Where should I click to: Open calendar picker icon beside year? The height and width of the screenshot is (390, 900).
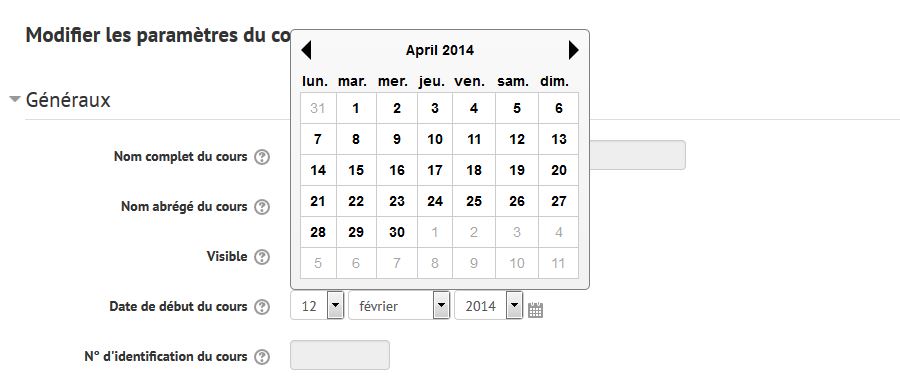(x=535, y=310)
